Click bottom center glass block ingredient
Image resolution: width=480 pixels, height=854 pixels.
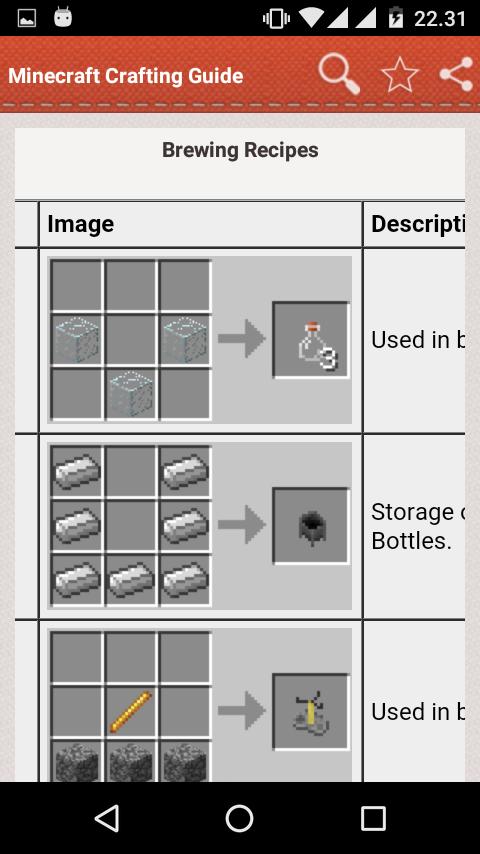pyautogui.click(x=131, y=394)
